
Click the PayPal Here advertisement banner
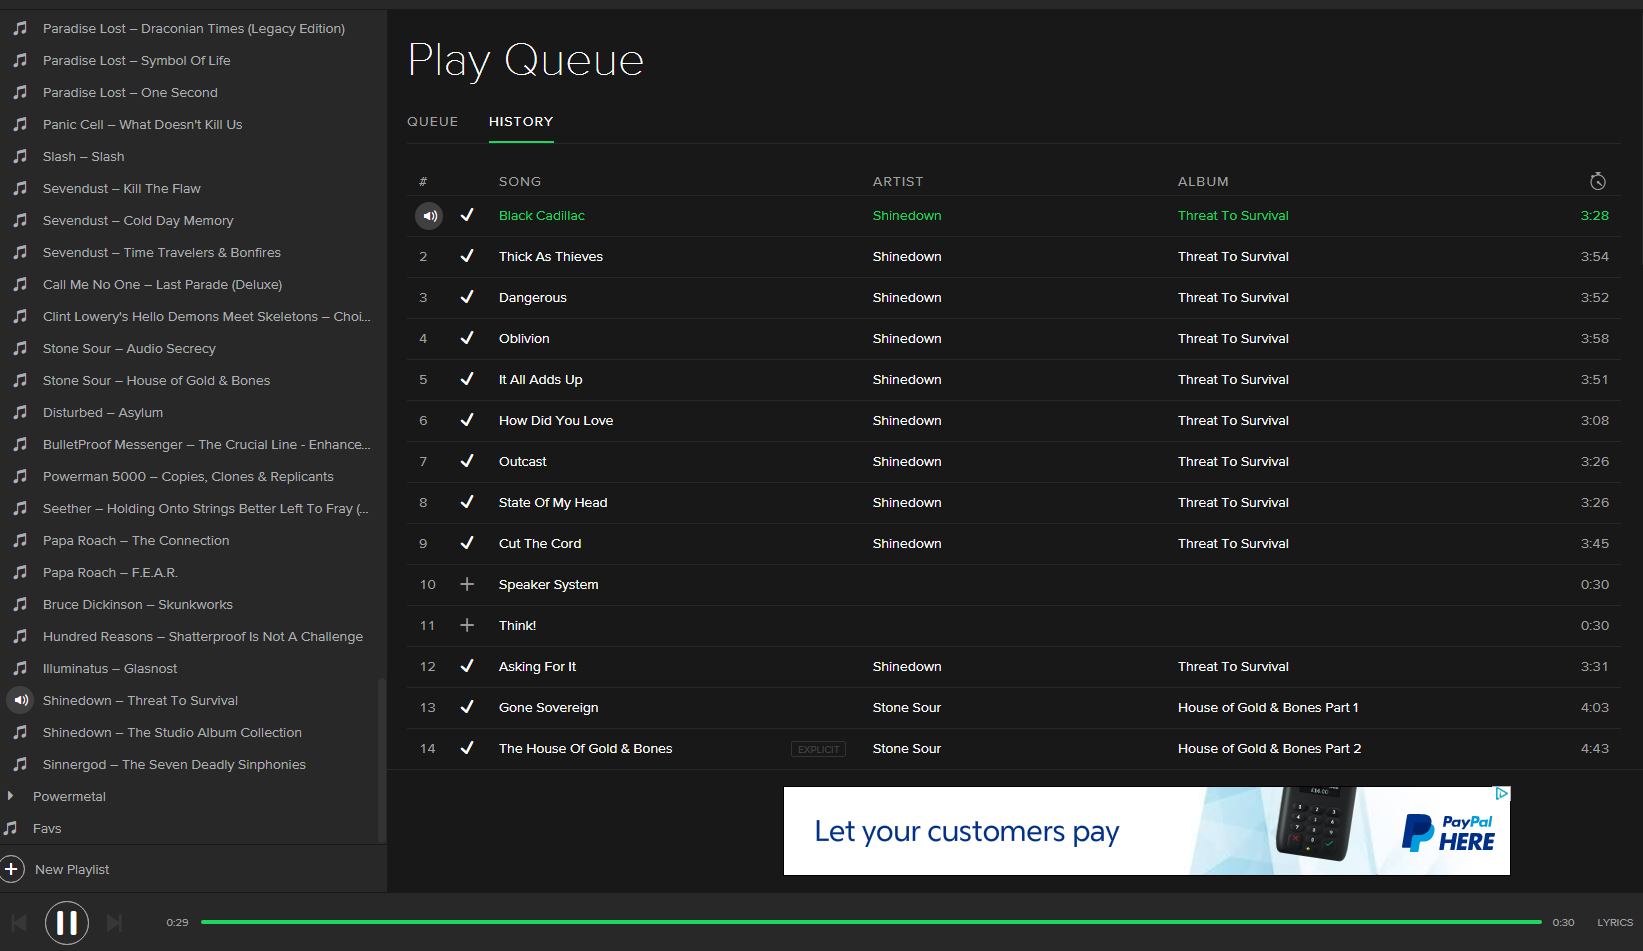[x=1146, y=830]
